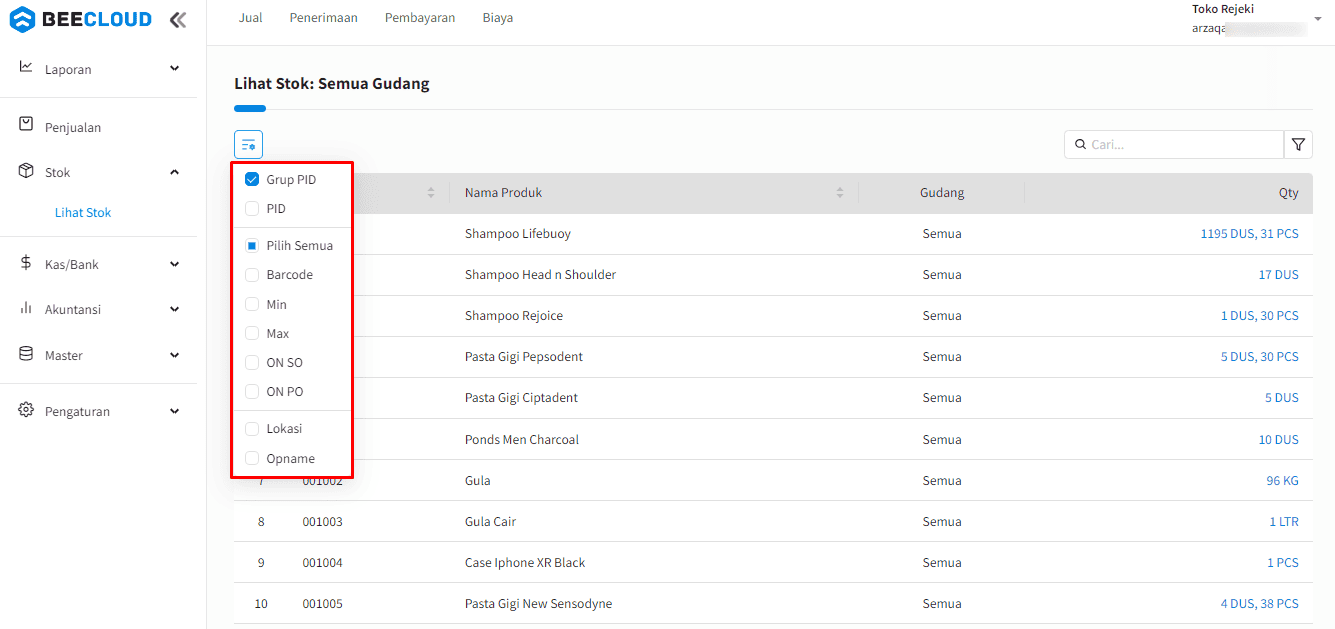
Task: Collapse the sidebar with the double-chevron icon
Action: [x=178, y=19]
